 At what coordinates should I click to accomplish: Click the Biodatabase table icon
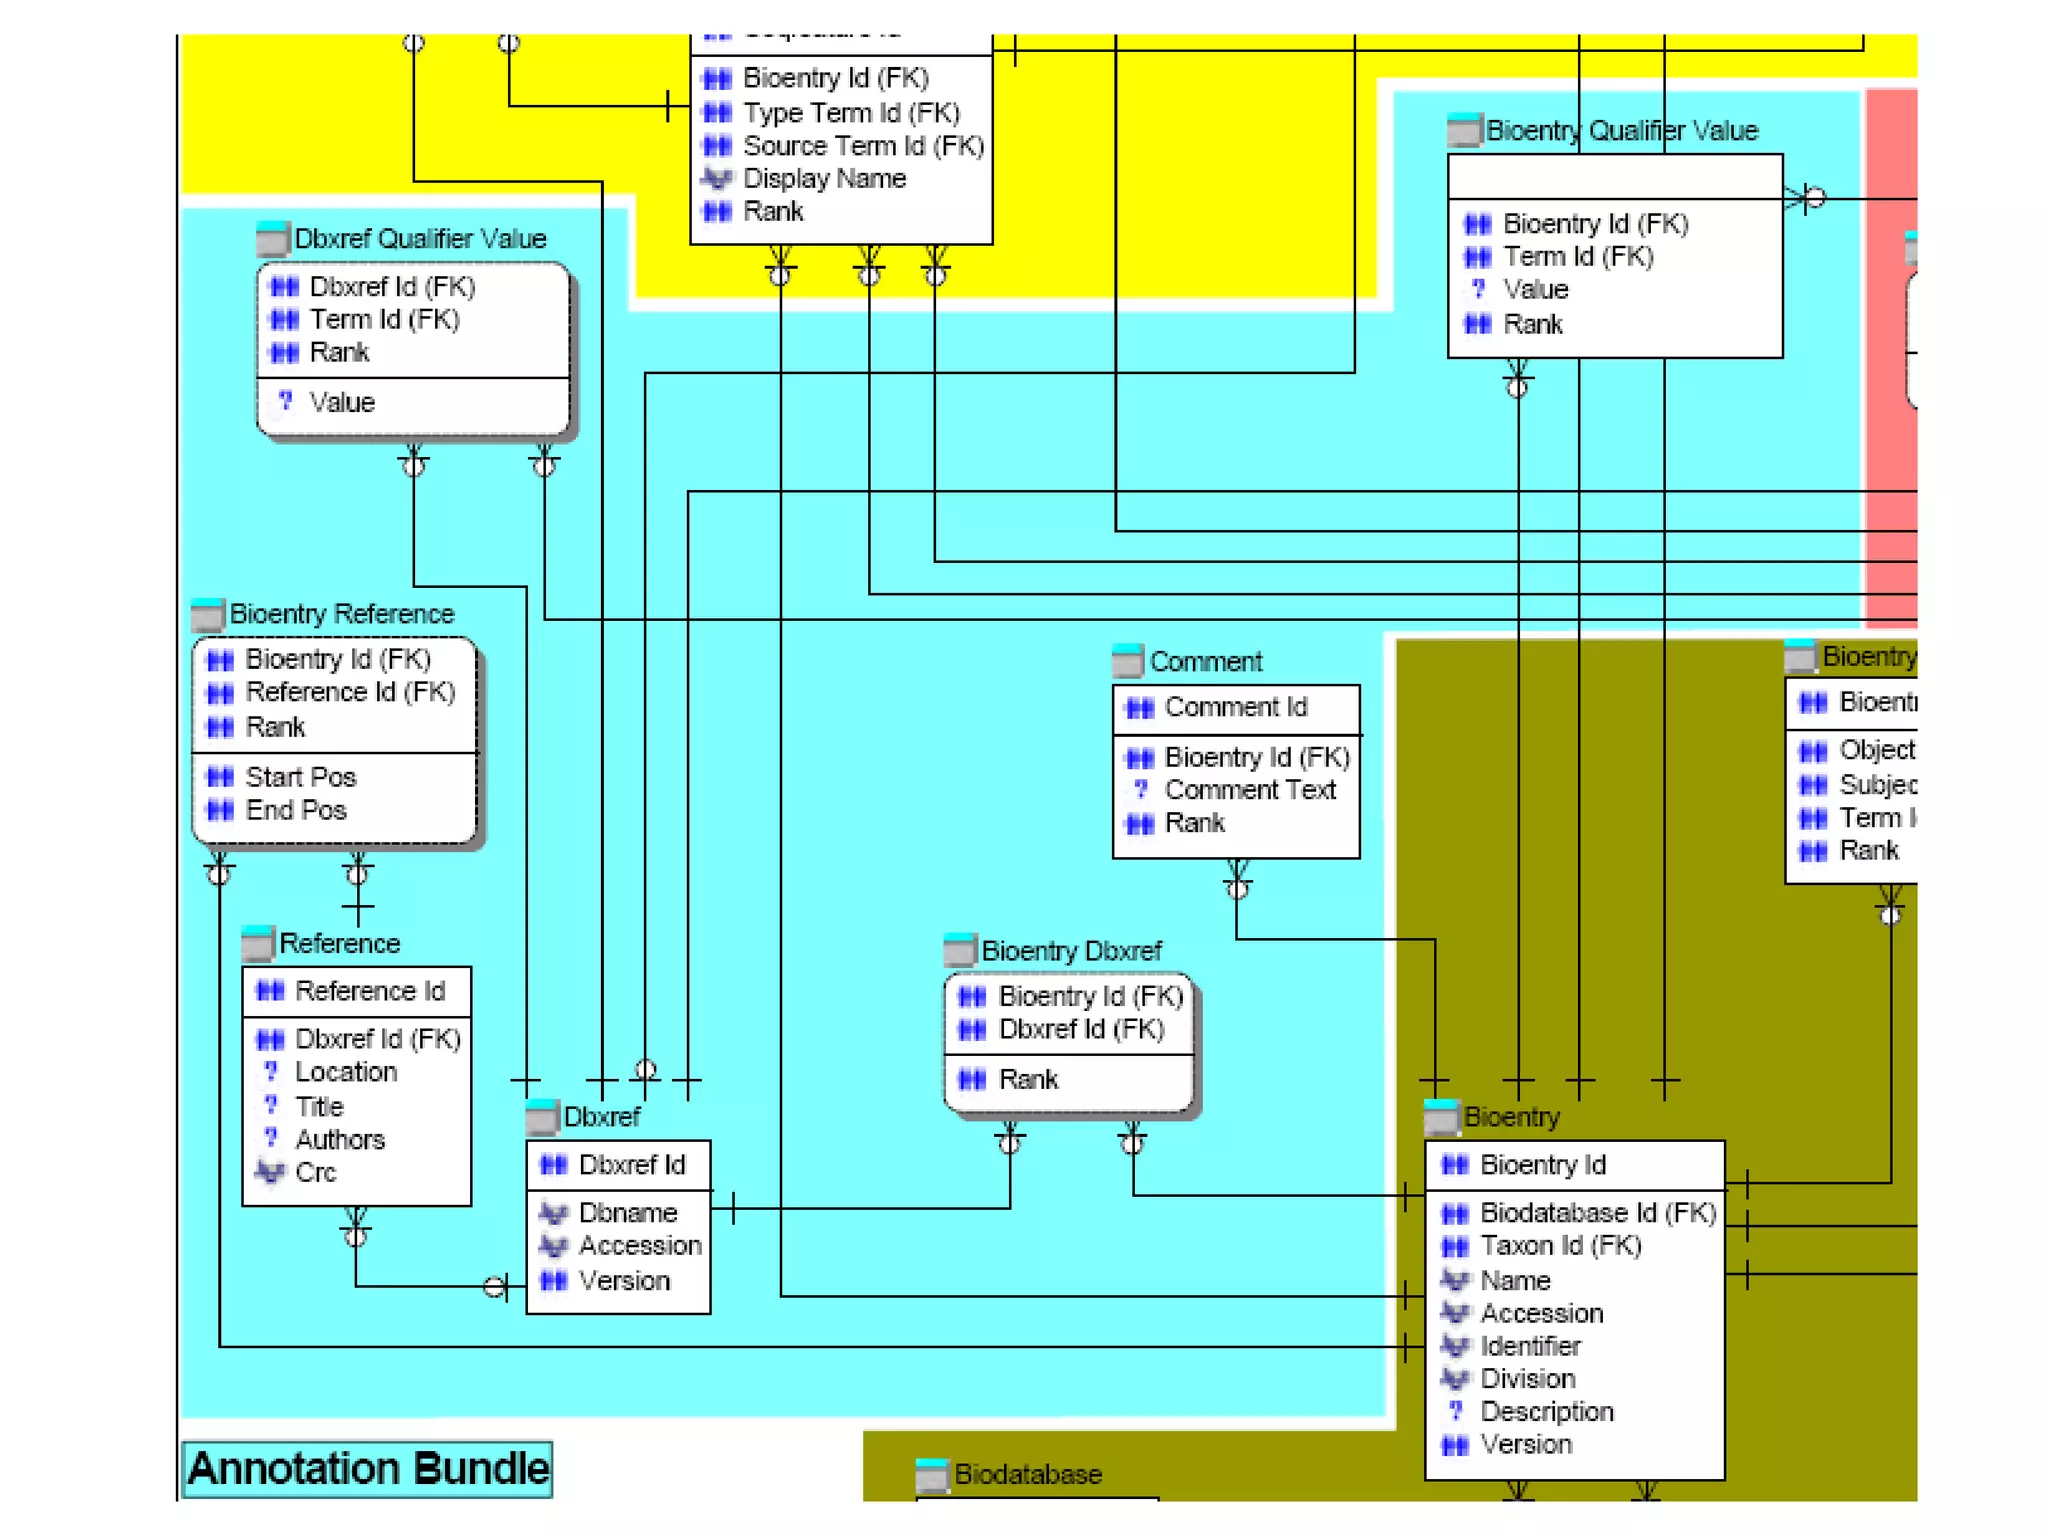tap(931, 1475)
